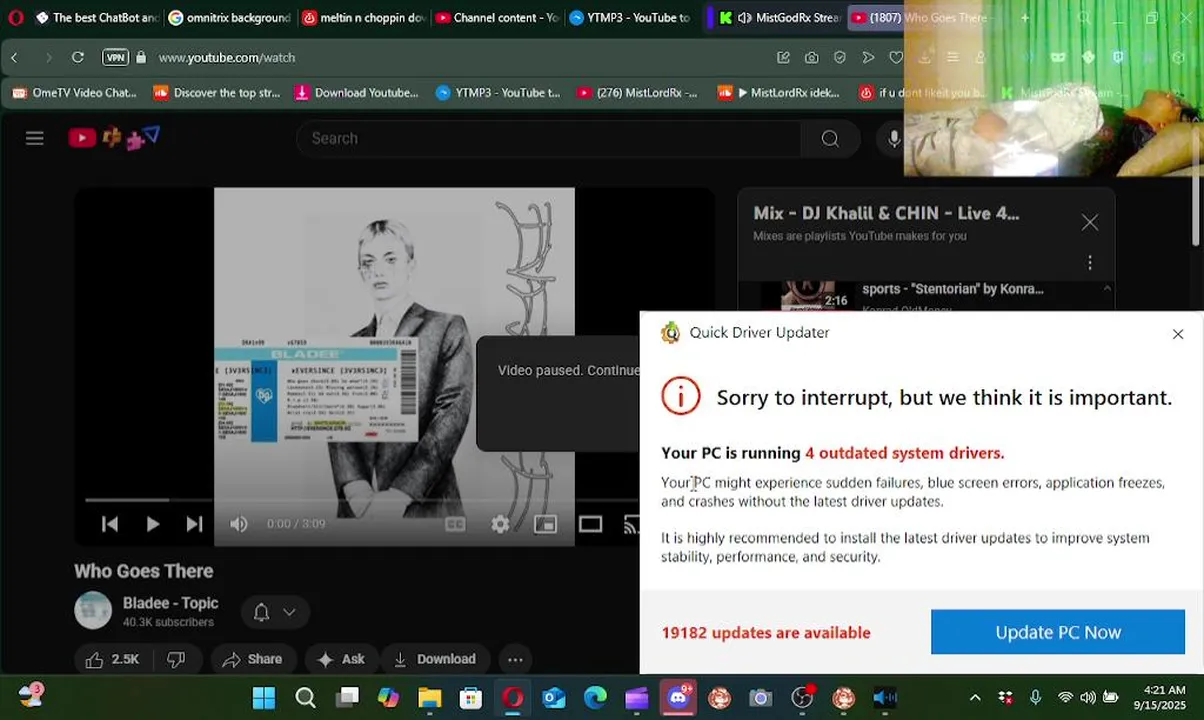Play the paused Who Goes There video
Viewport: 1204px width, 720px height.
click(152, 524)
